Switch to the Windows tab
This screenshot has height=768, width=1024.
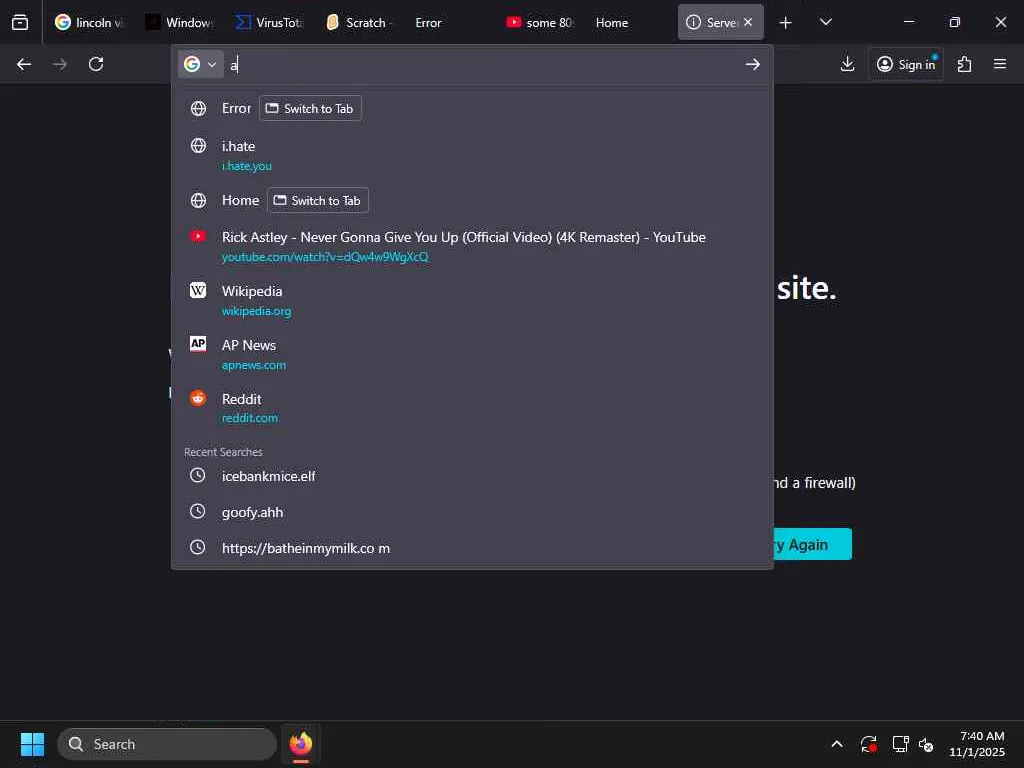[180, 23]
